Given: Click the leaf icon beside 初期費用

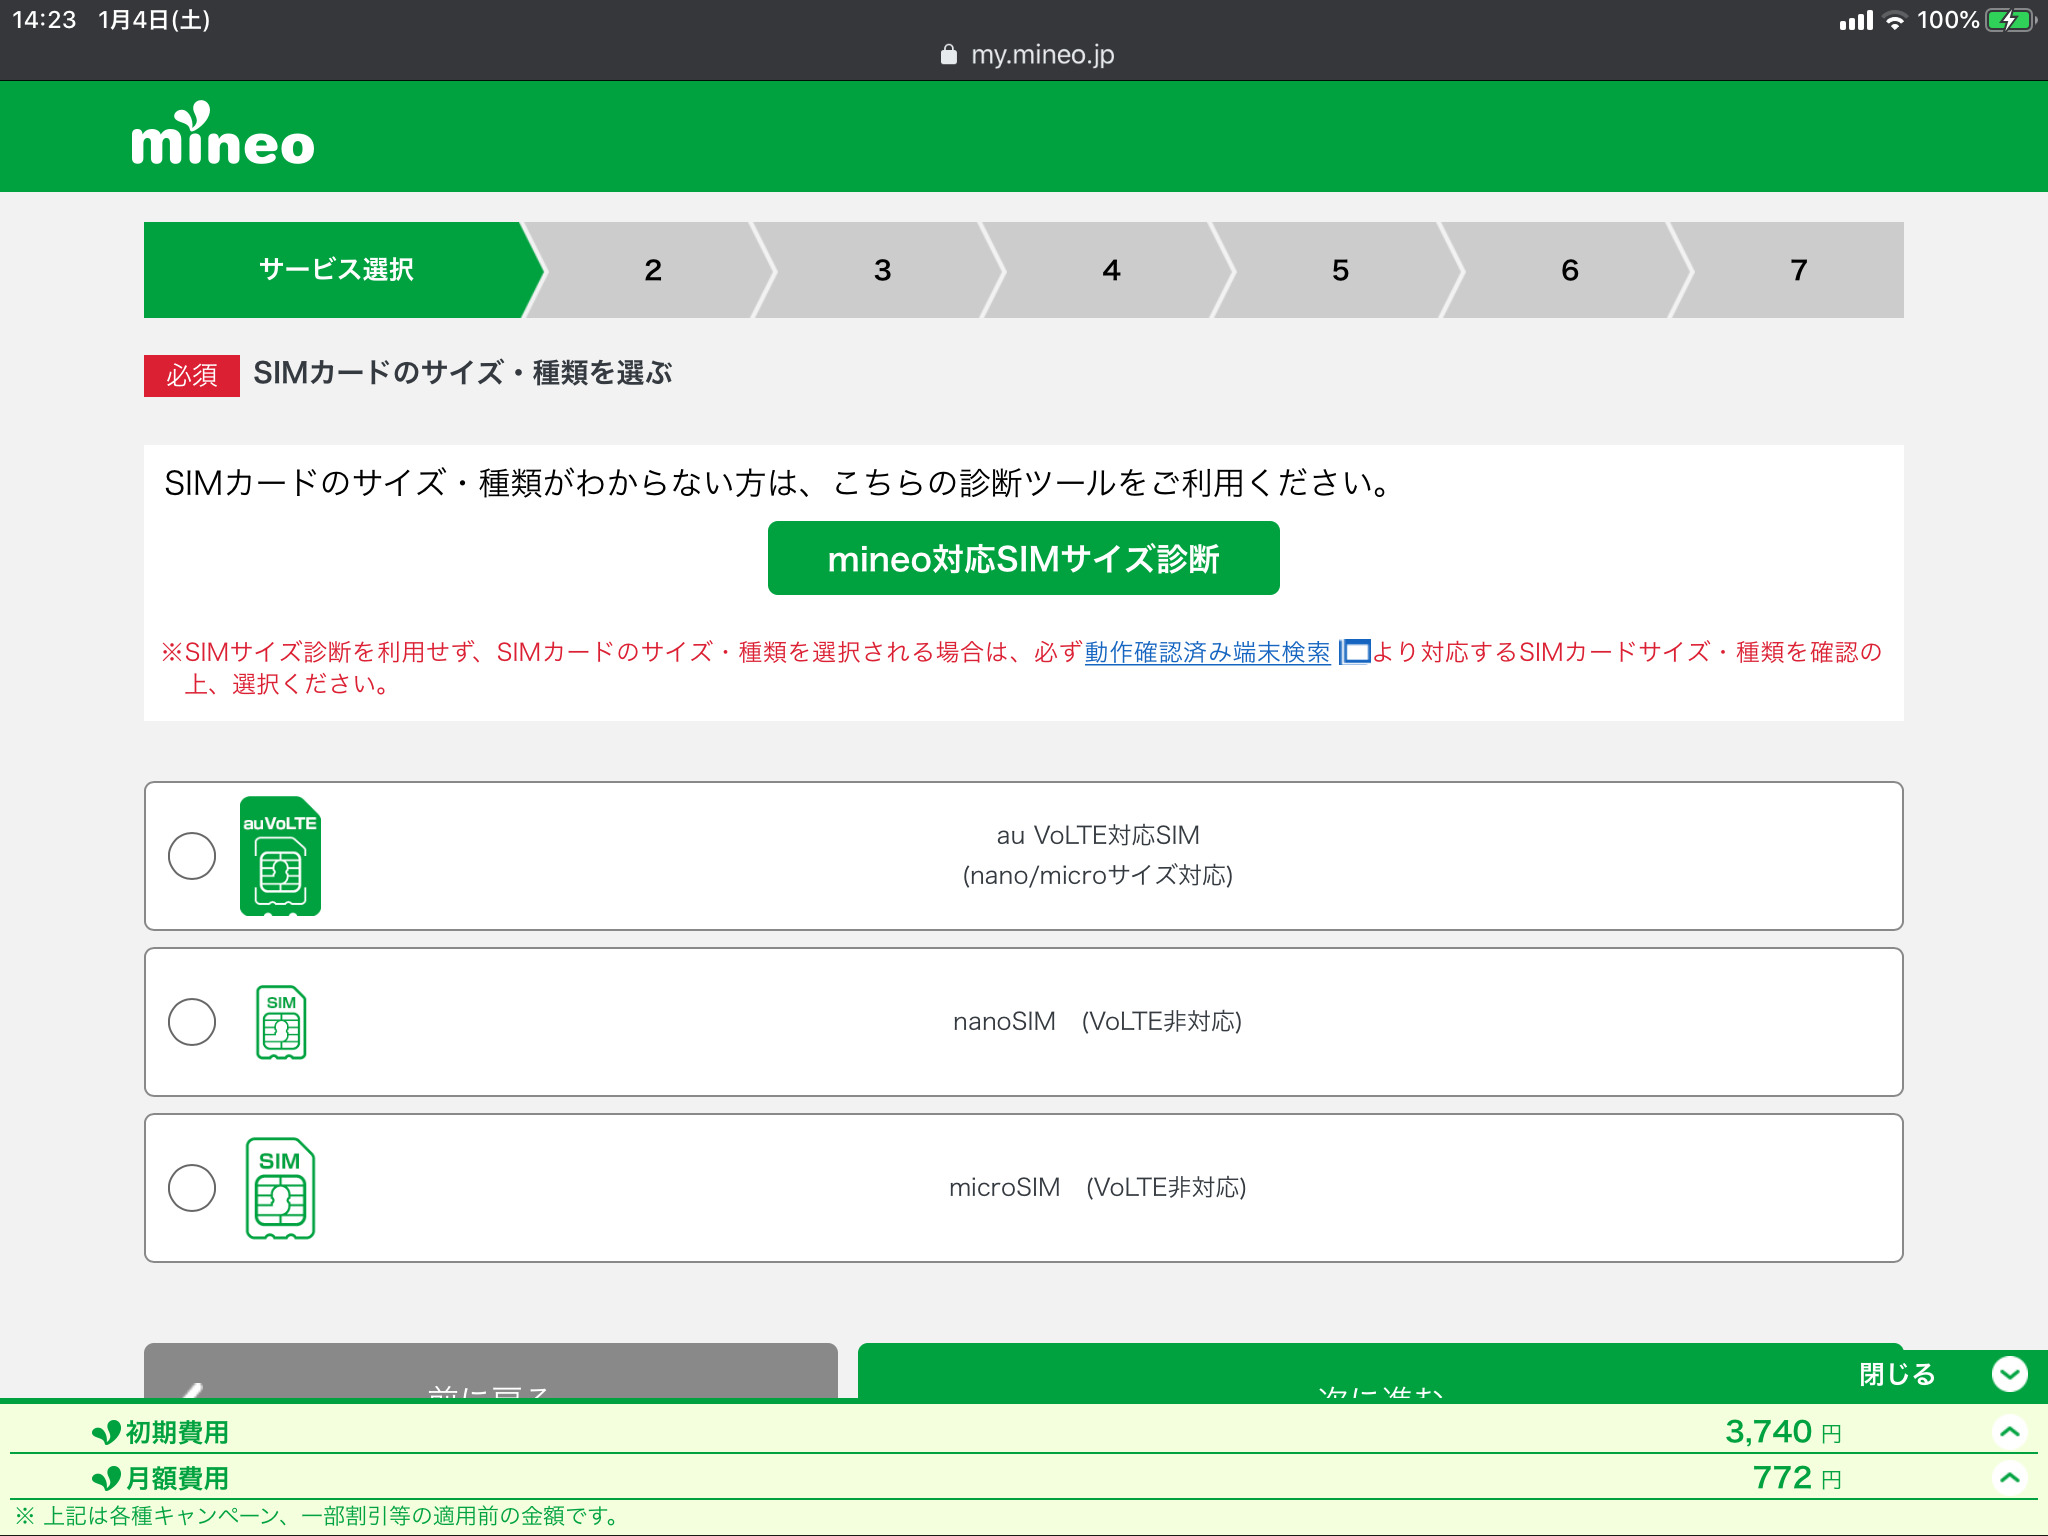Looking at the screenshot, I should click(105, 1433).
